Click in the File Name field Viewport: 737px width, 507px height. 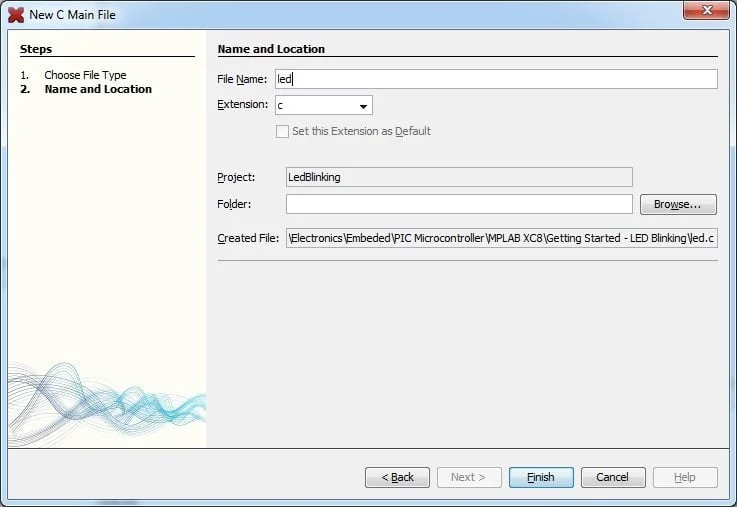pos(496,79)
